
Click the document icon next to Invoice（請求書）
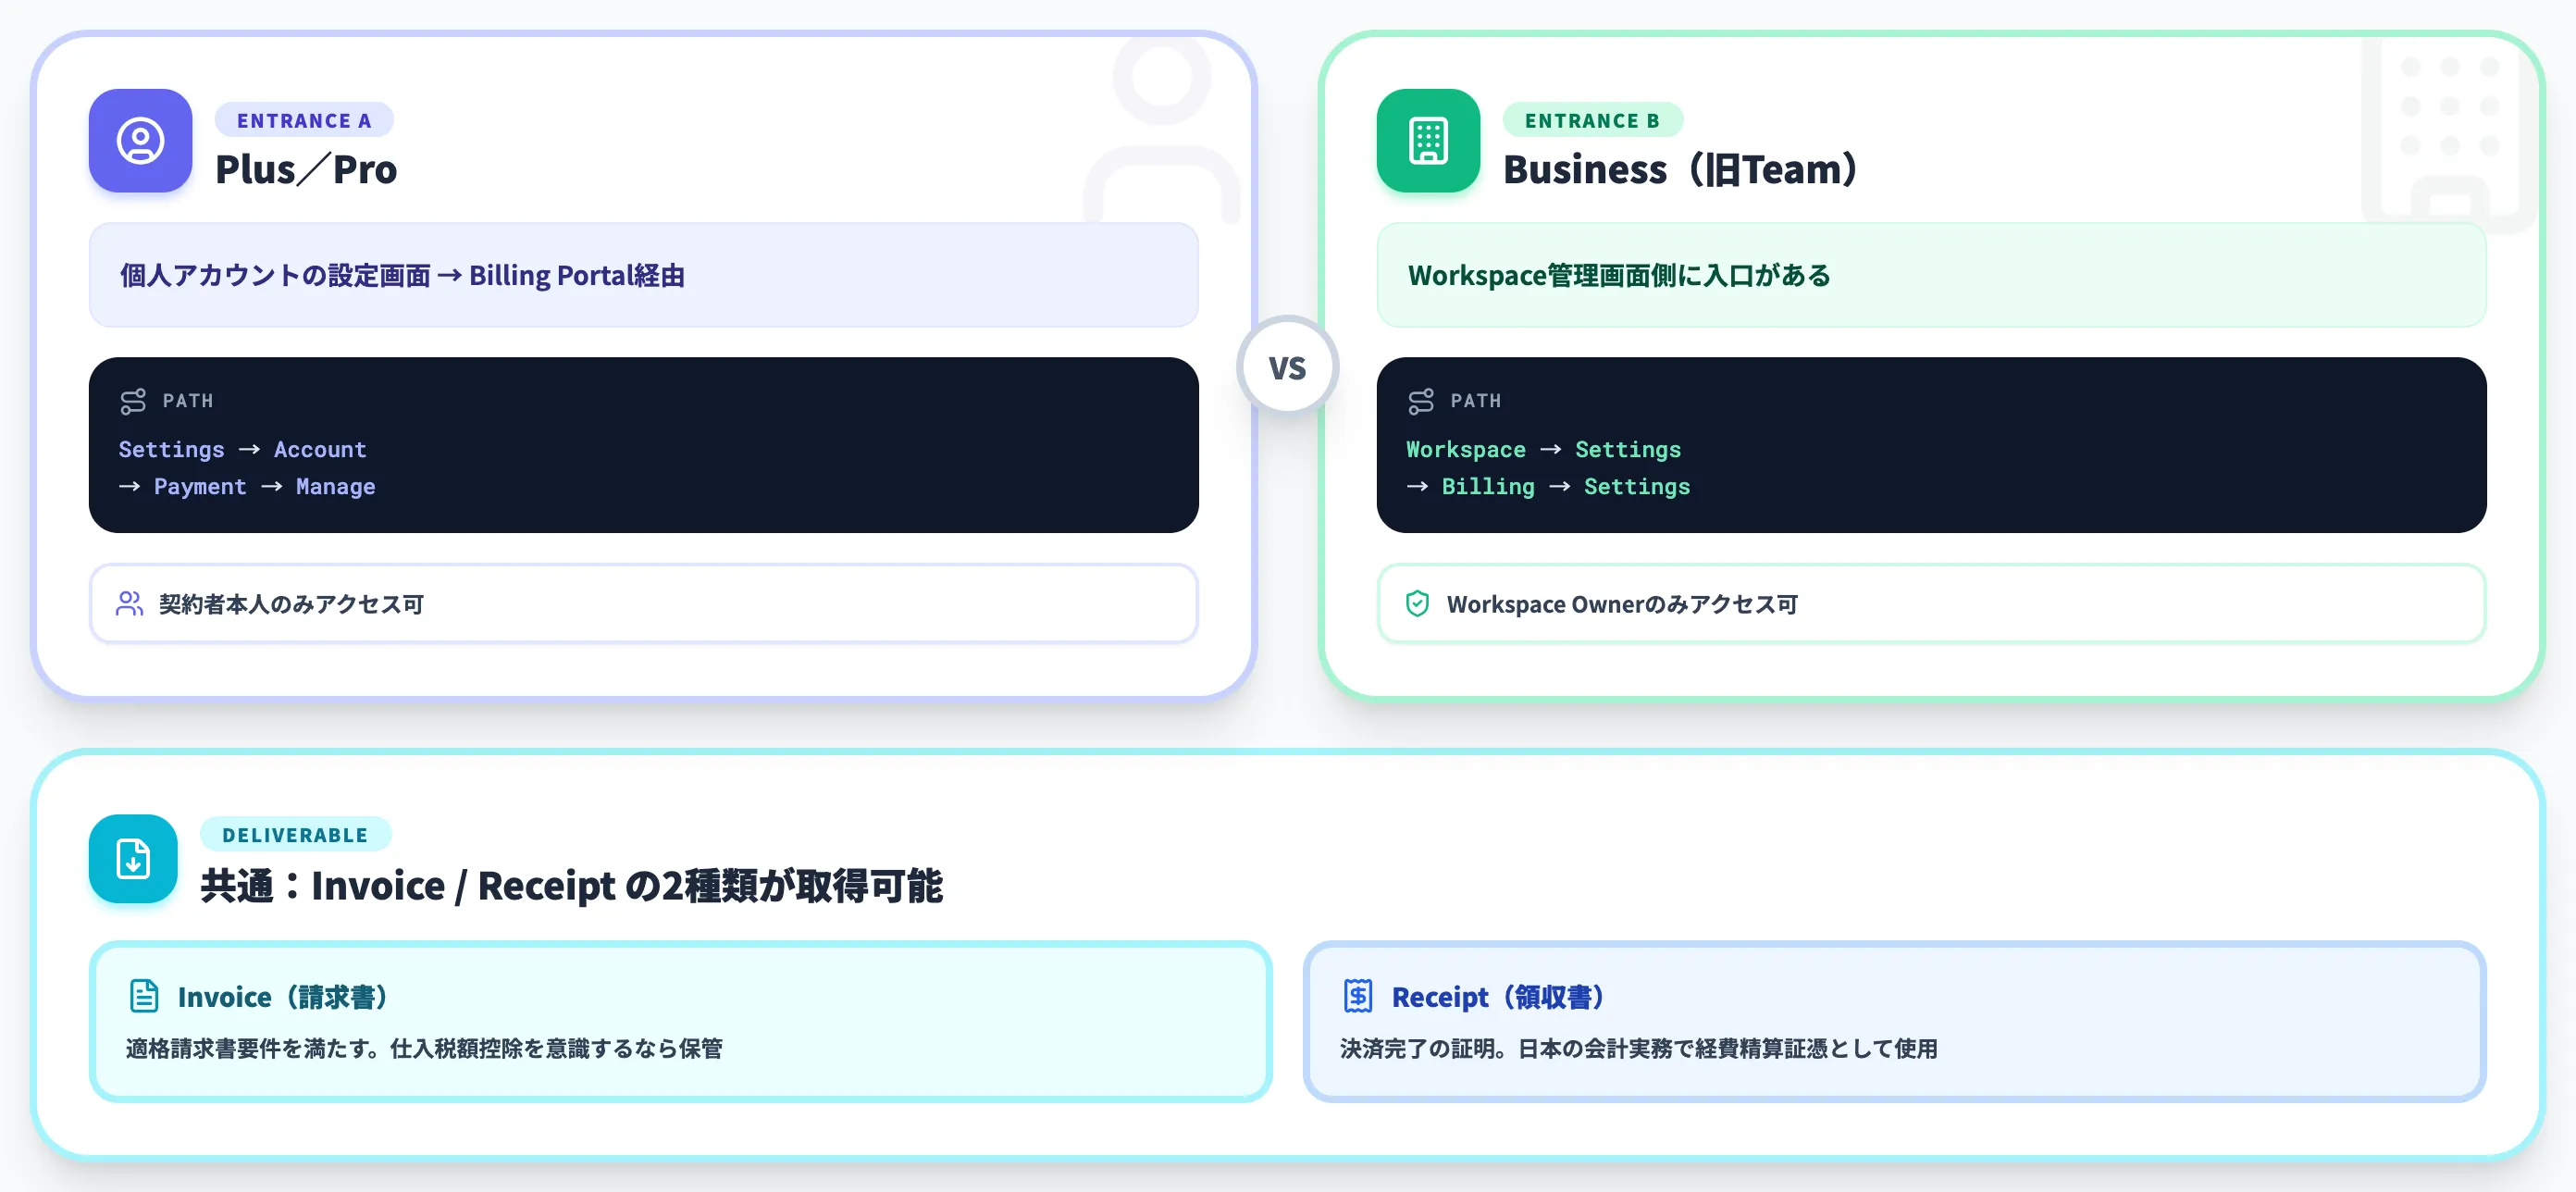145,996
